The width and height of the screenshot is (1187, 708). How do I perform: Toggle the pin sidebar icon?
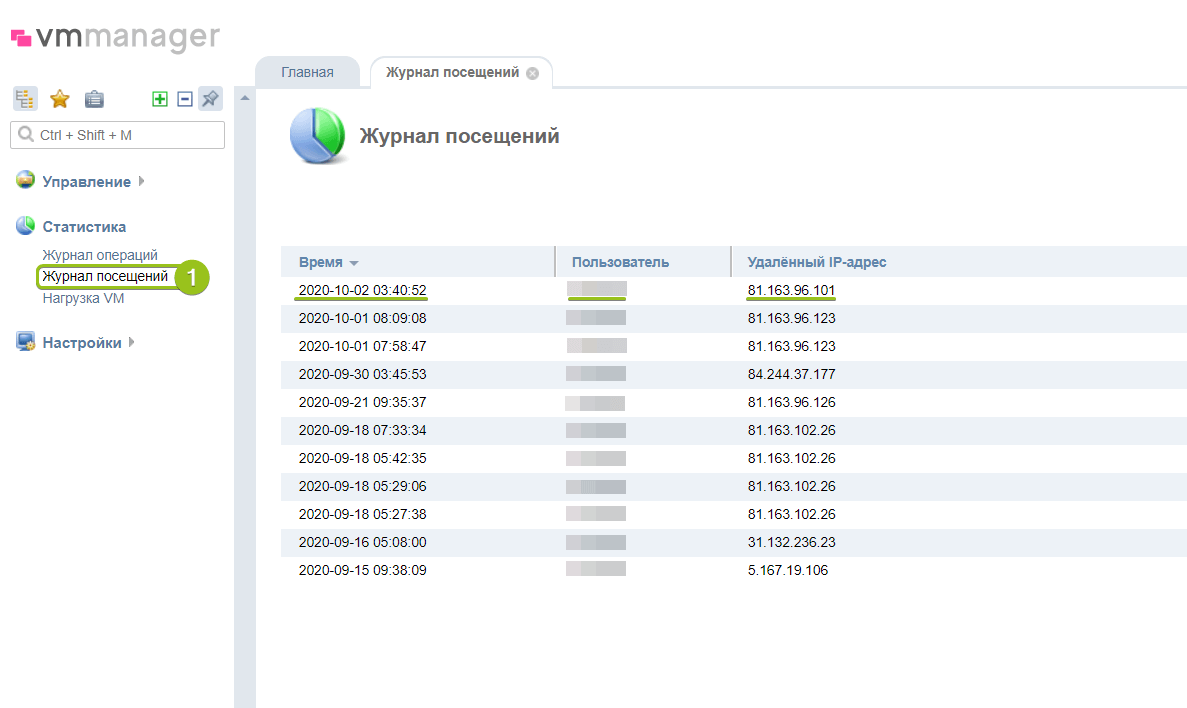(210, 98)
